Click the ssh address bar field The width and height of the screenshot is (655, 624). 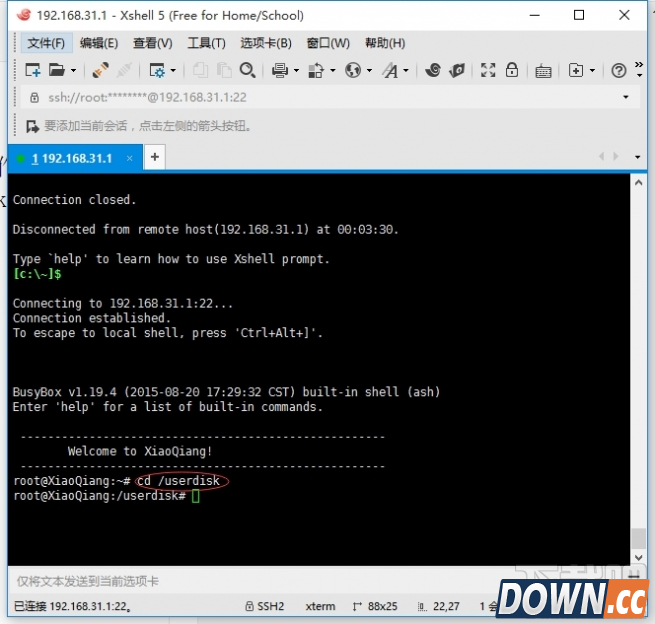tap(300, 98)
